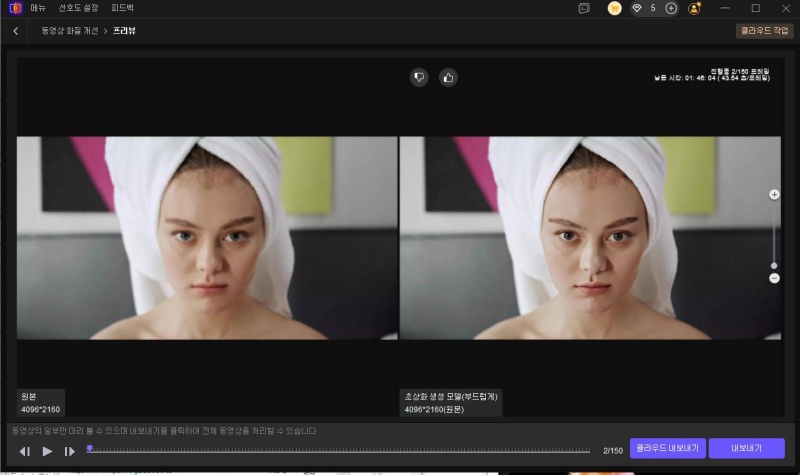
Task: Click the thumbs up feedback icon
Action: [x=448, y=77]
